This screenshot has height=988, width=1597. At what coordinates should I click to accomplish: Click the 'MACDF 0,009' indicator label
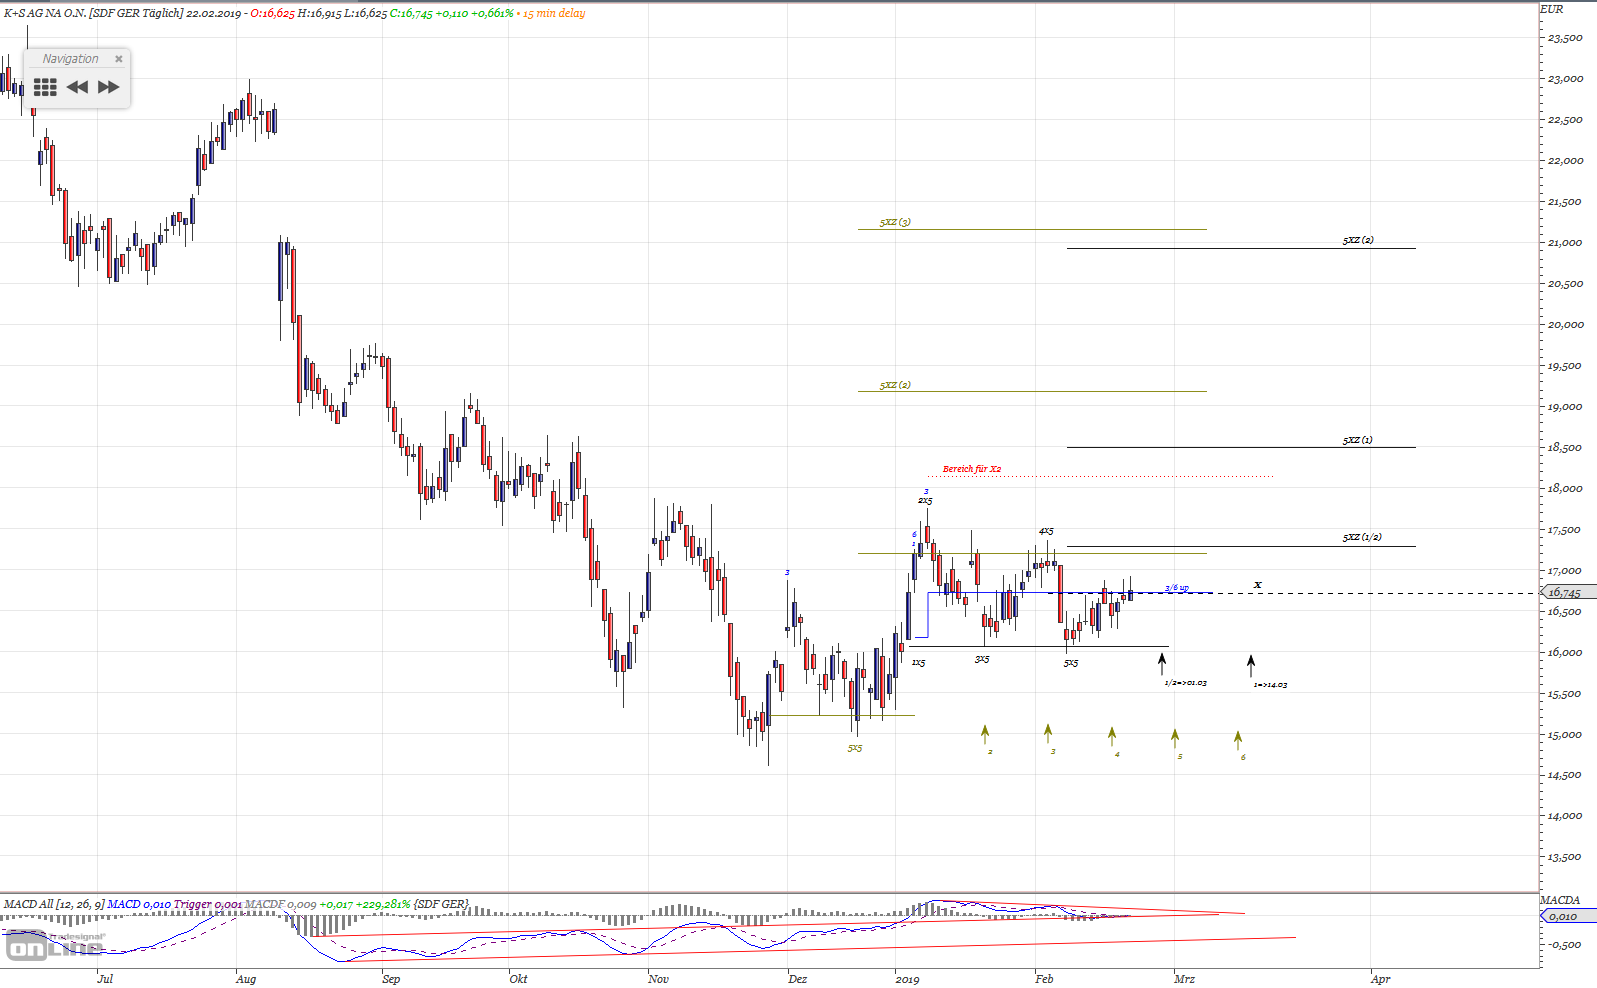coord(281,904)
